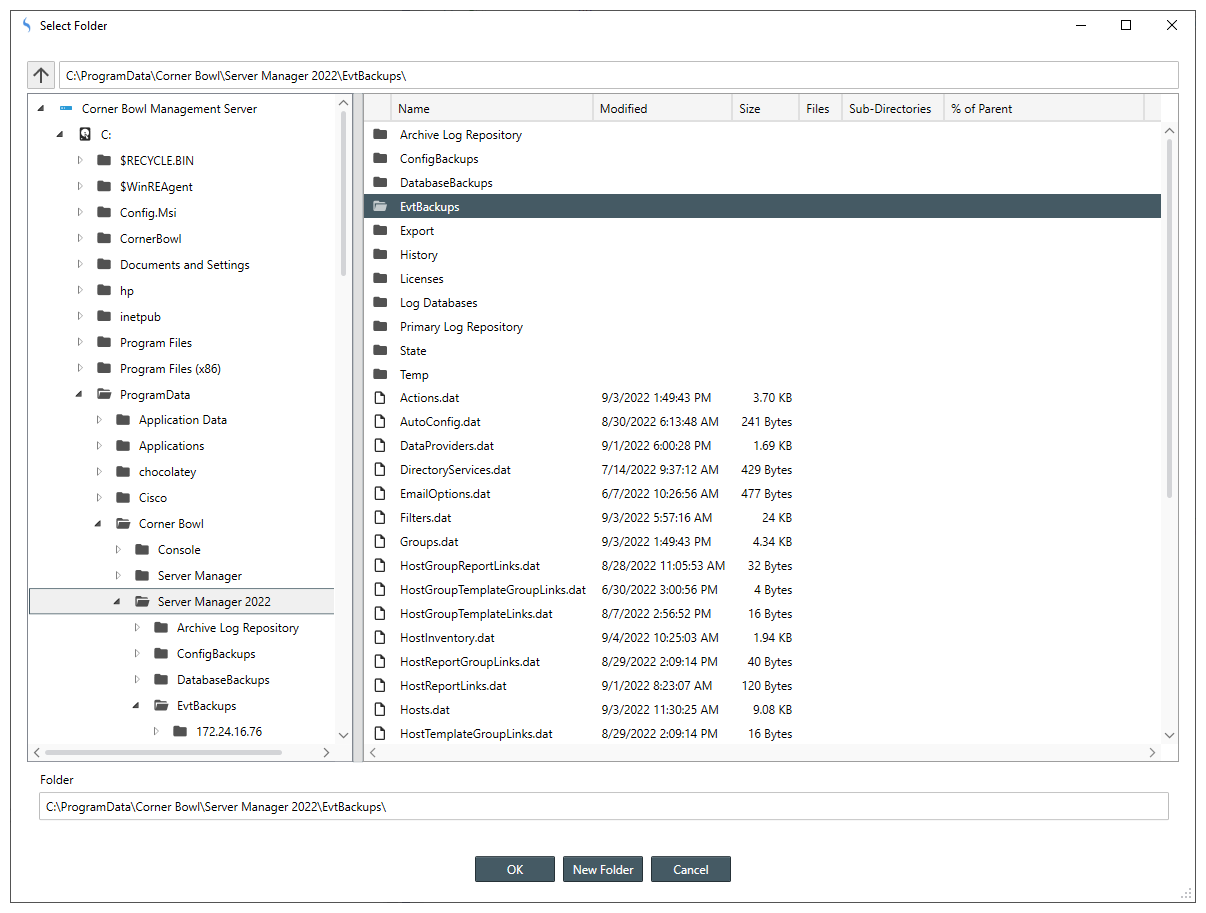Screen dimensions: 1206x913
Task: Expand the Program Files tree node
Action: (81, 343)
